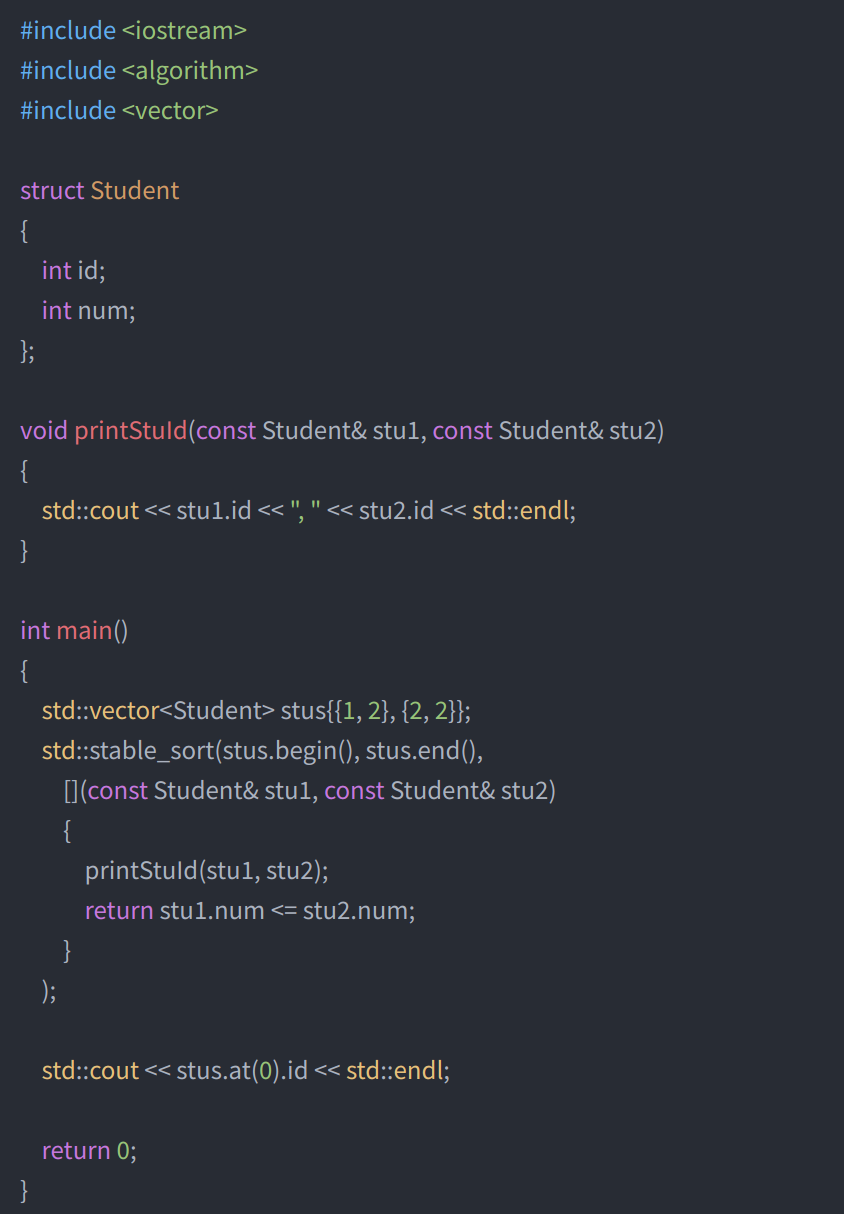The height and width of the screenshot is (1214, 844).
Task: Click the std::endl in printStuId
Action: 523,511
